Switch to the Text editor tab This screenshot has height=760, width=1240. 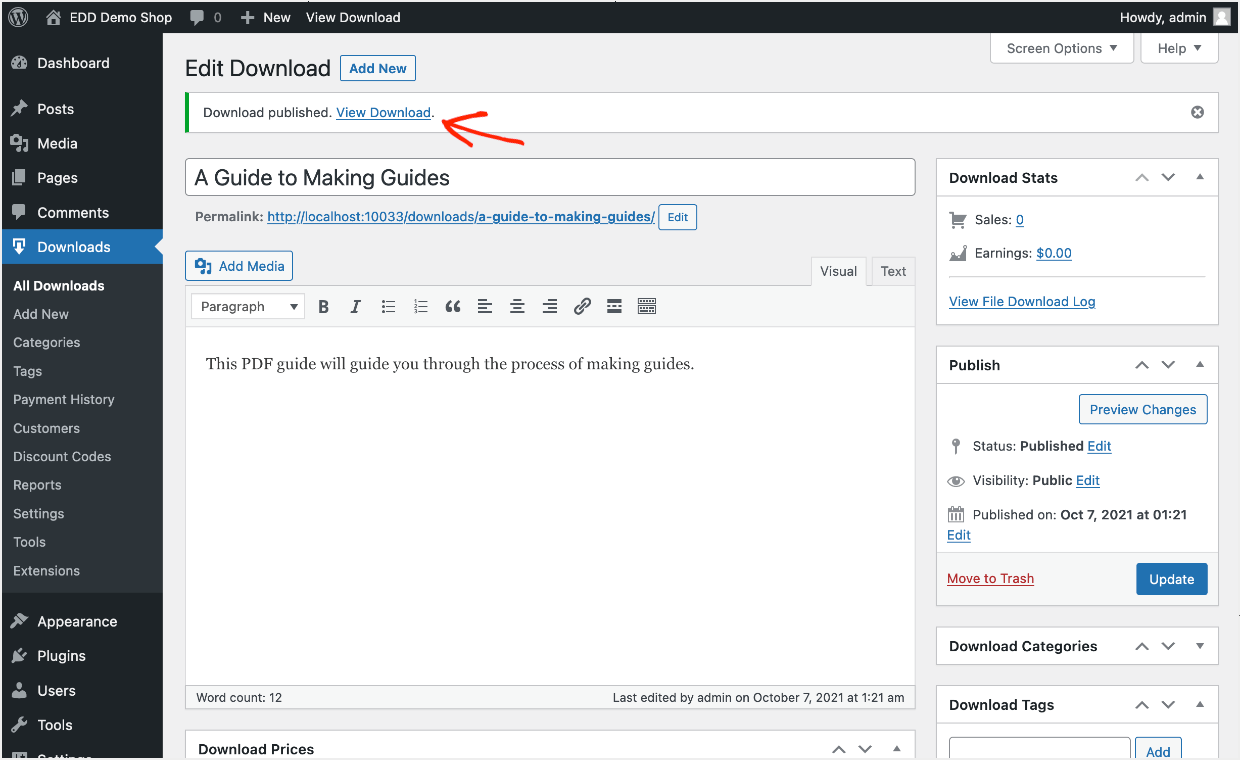(892, 270)
